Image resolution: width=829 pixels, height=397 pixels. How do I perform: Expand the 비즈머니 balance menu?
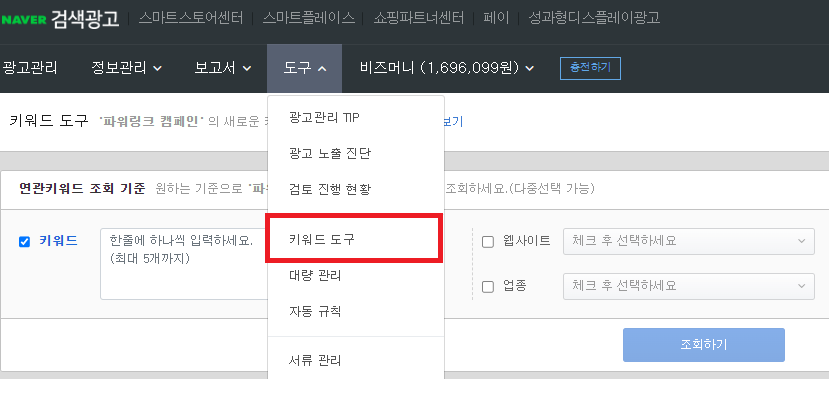447,68
